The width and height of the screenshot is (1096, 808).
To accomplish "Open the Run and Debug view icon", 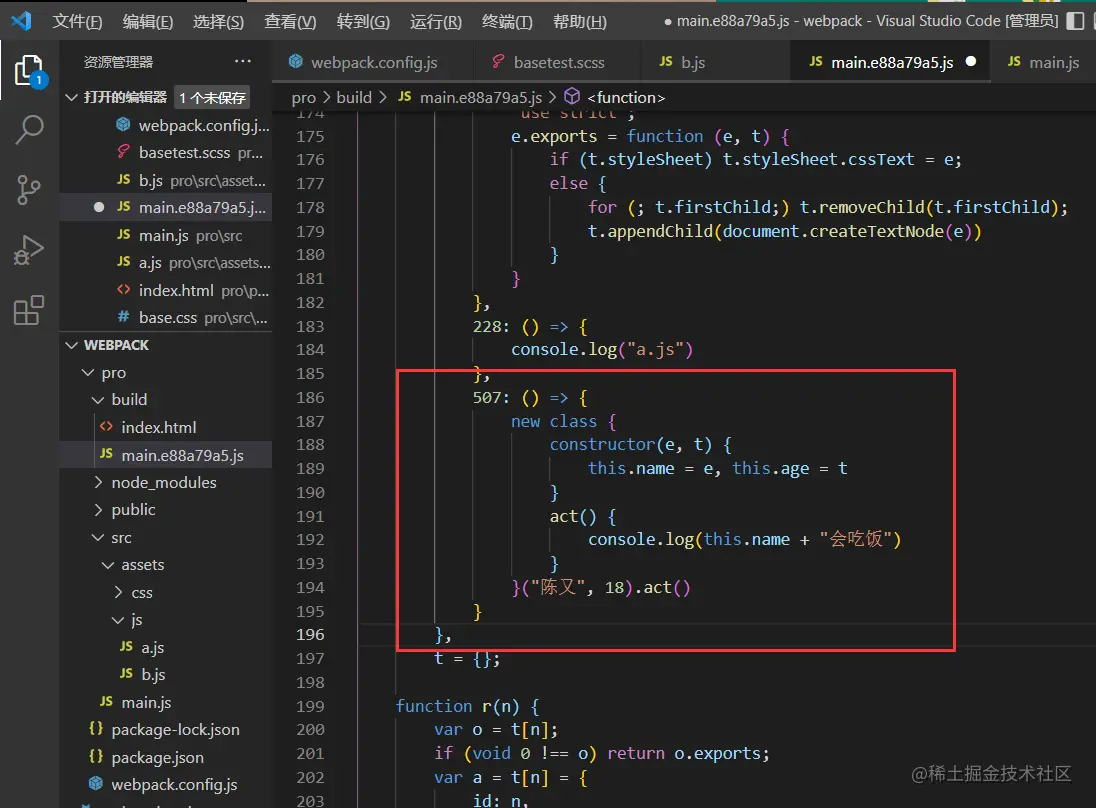I will tap(29, 250).
